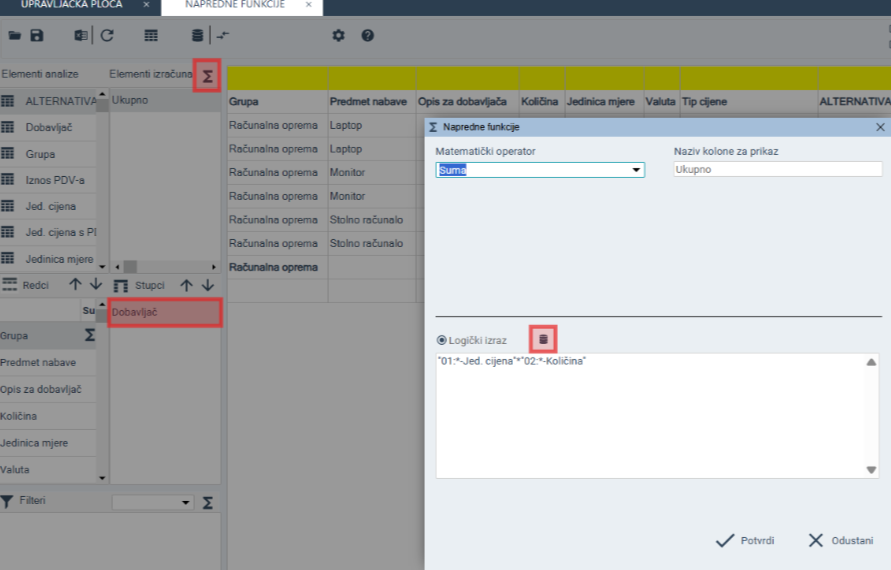The image size is (891, 570).
Task: Click sigma icon beside Elementi izračuna
Action: pyautogui.click(x=207, y=75)
